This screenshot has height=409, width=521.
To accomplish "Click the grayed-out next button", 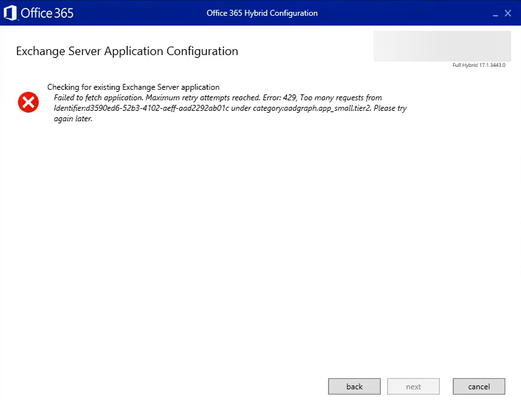I will (413, 386).
